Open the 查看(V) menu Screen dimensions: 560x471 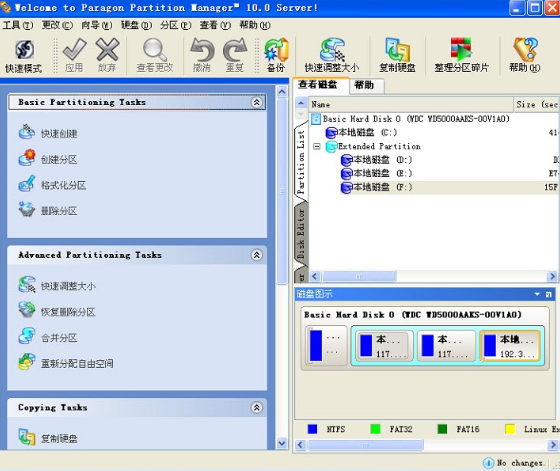point(215,25)
